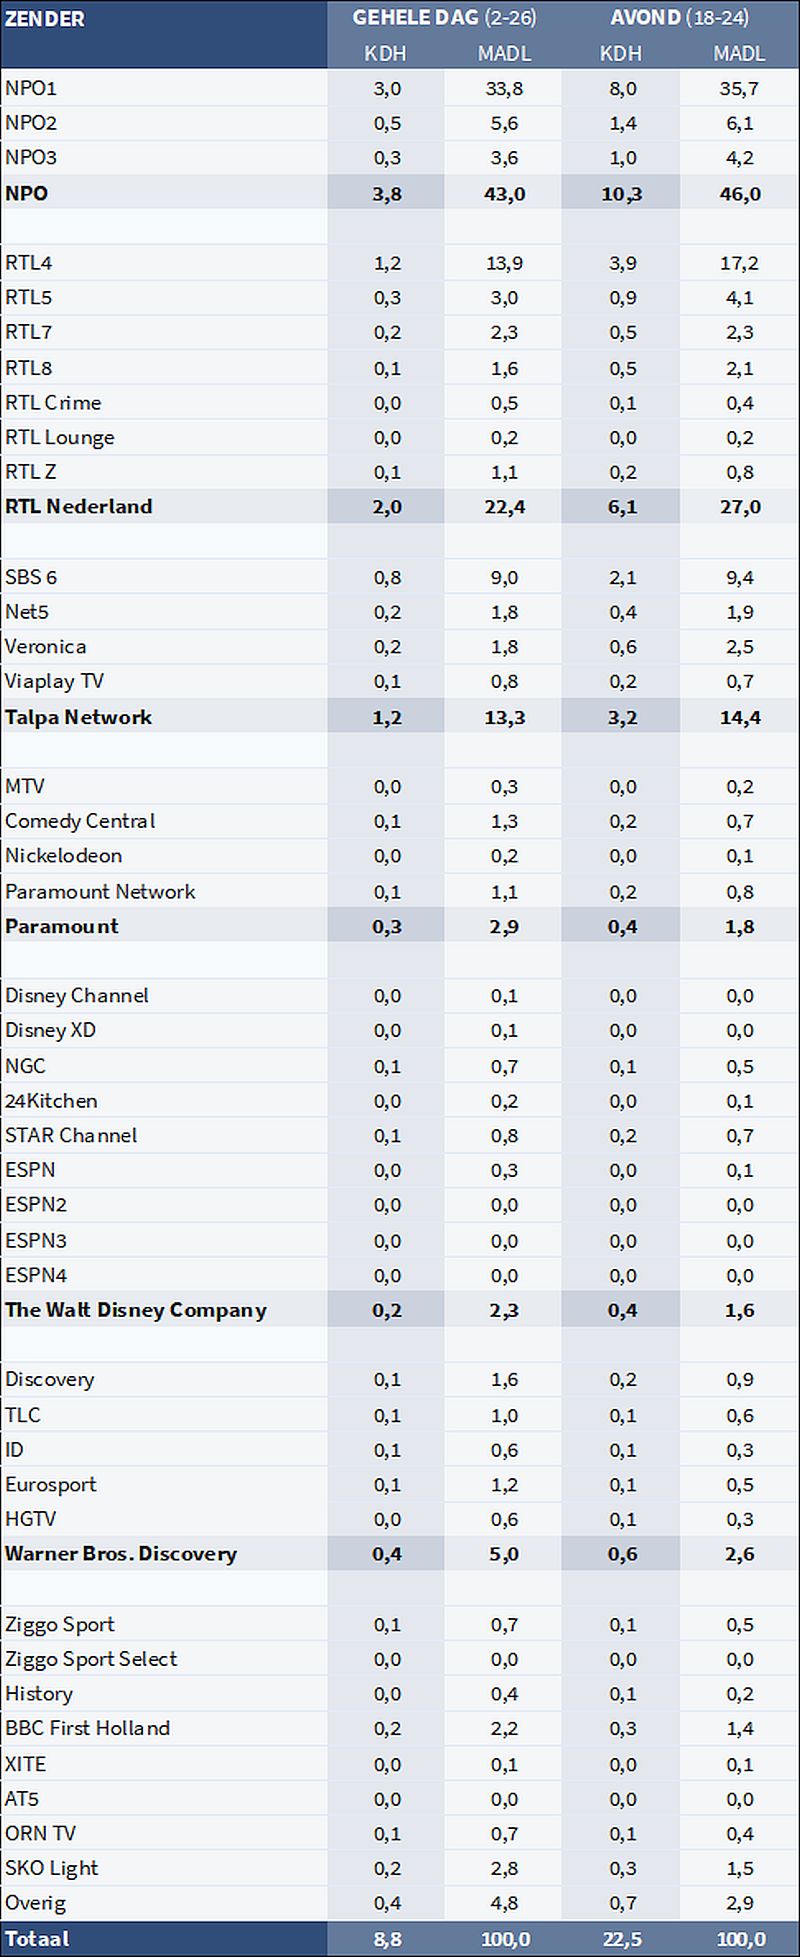800x1957 pixels.
Task: Select the BBC First Holland row
Action: pos(400,1728)
